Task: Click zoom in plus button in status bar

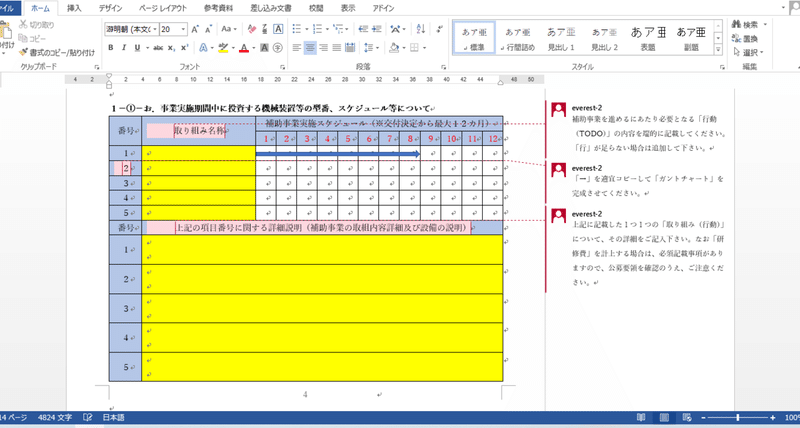Action: pos(773,418)
